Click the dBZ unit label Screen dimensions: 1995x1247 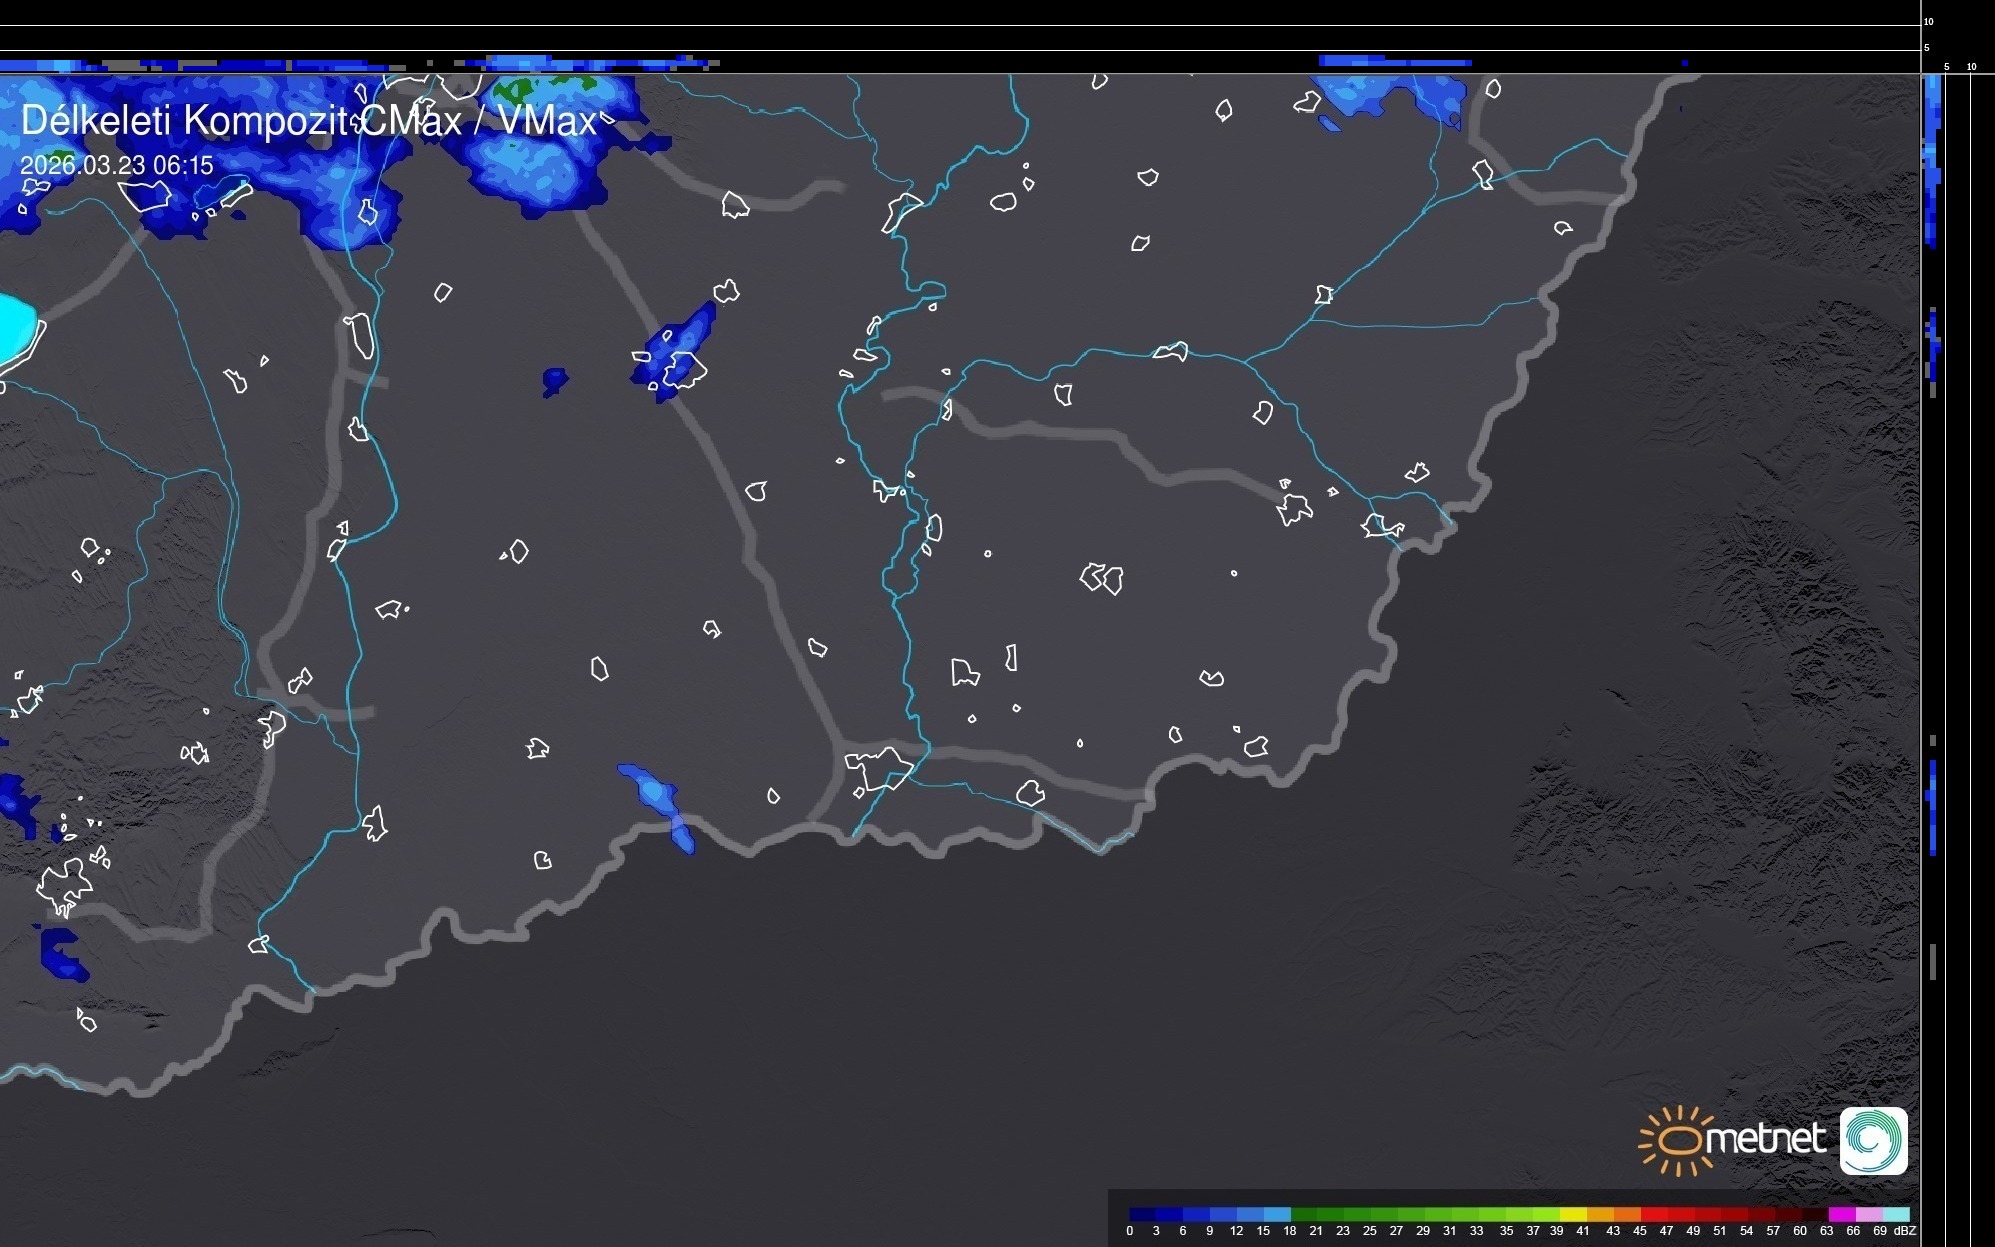1905,1231
